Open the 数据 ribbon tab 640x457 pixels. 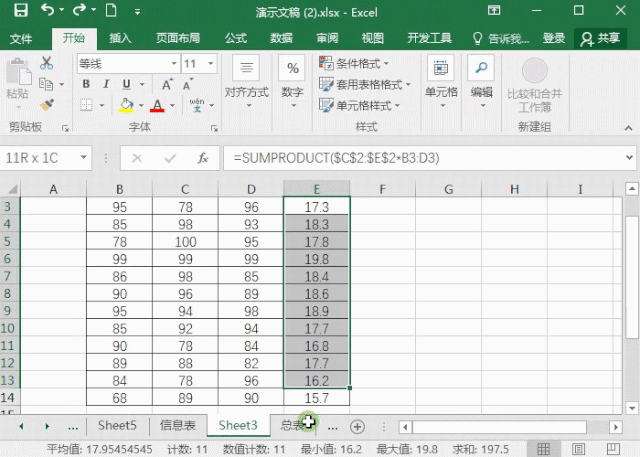[281, 38]
